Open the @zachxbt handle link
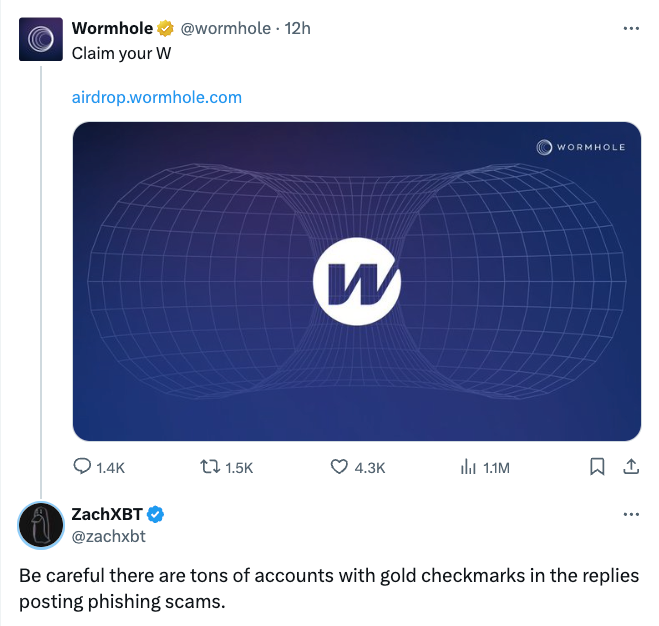 [108, 536]
